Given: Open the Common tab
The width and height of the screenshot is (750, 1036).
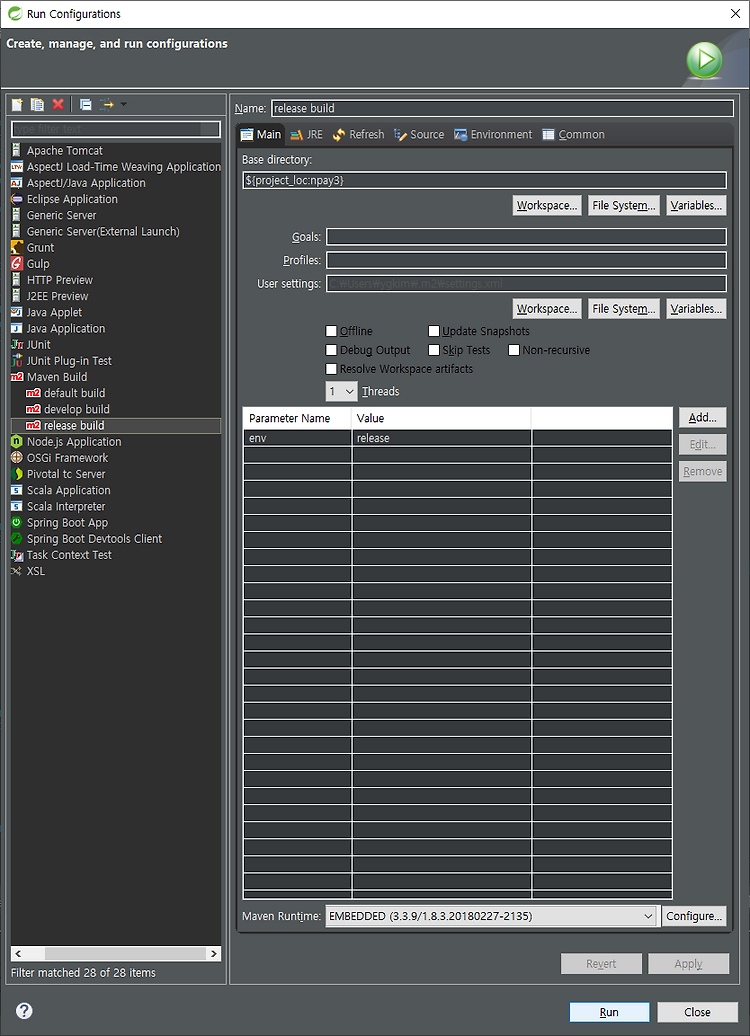Looking at the screenshot, I should [574, 134].
